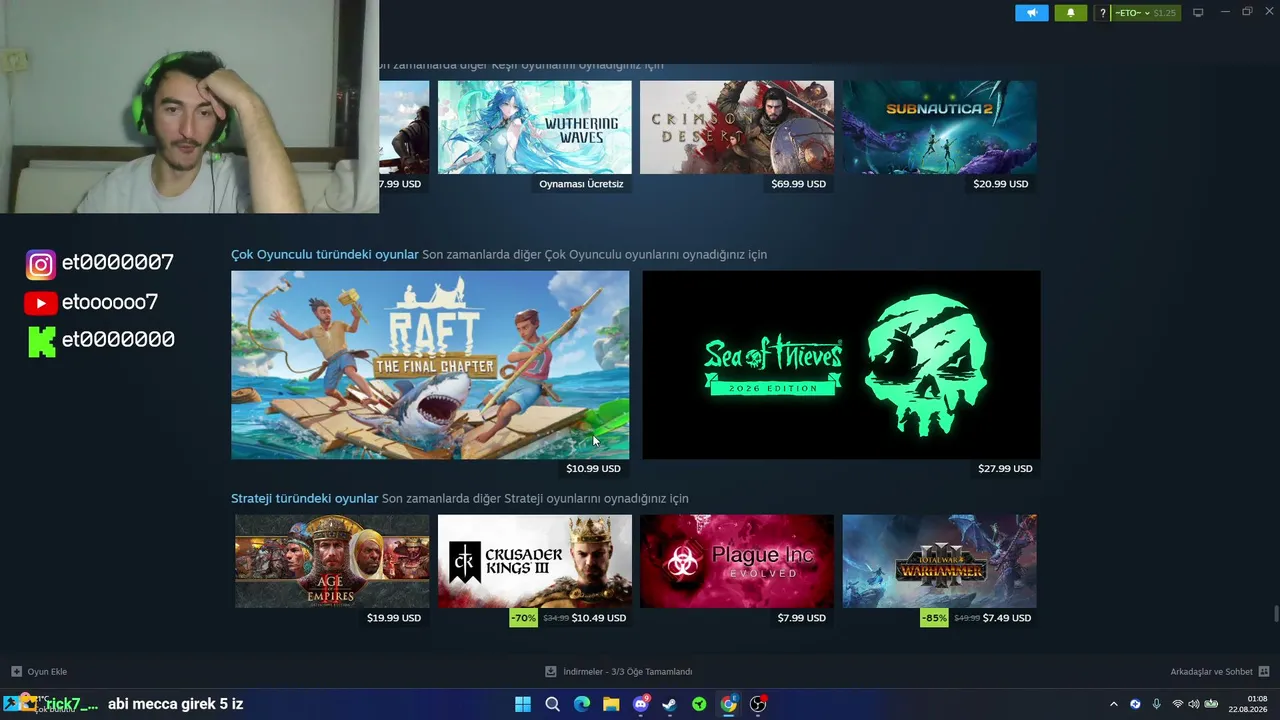
Task: Click the friends icon beside 'Arkadaşlar ve Sohbet'
Action: pos(1264,672)
